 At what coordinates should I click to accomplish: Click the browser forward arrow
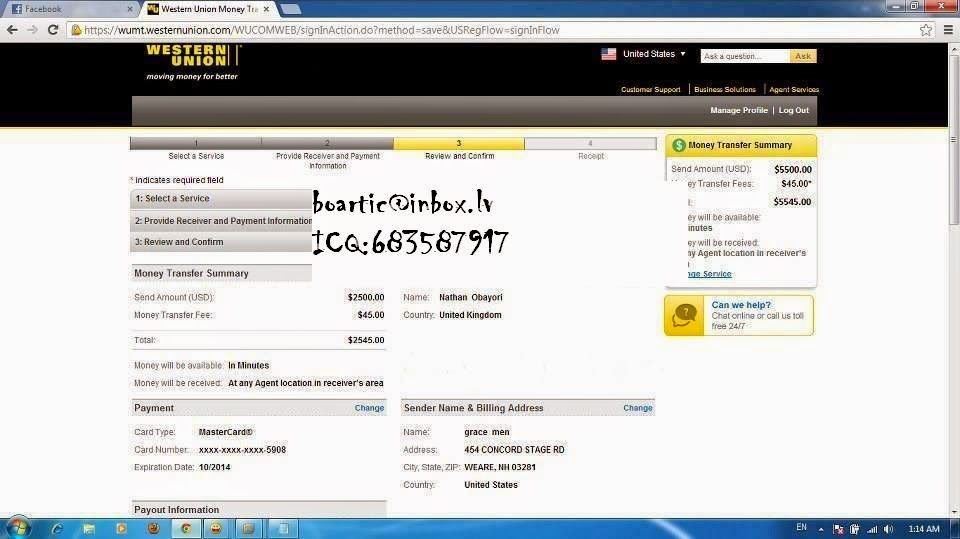[x=32, y=29]
